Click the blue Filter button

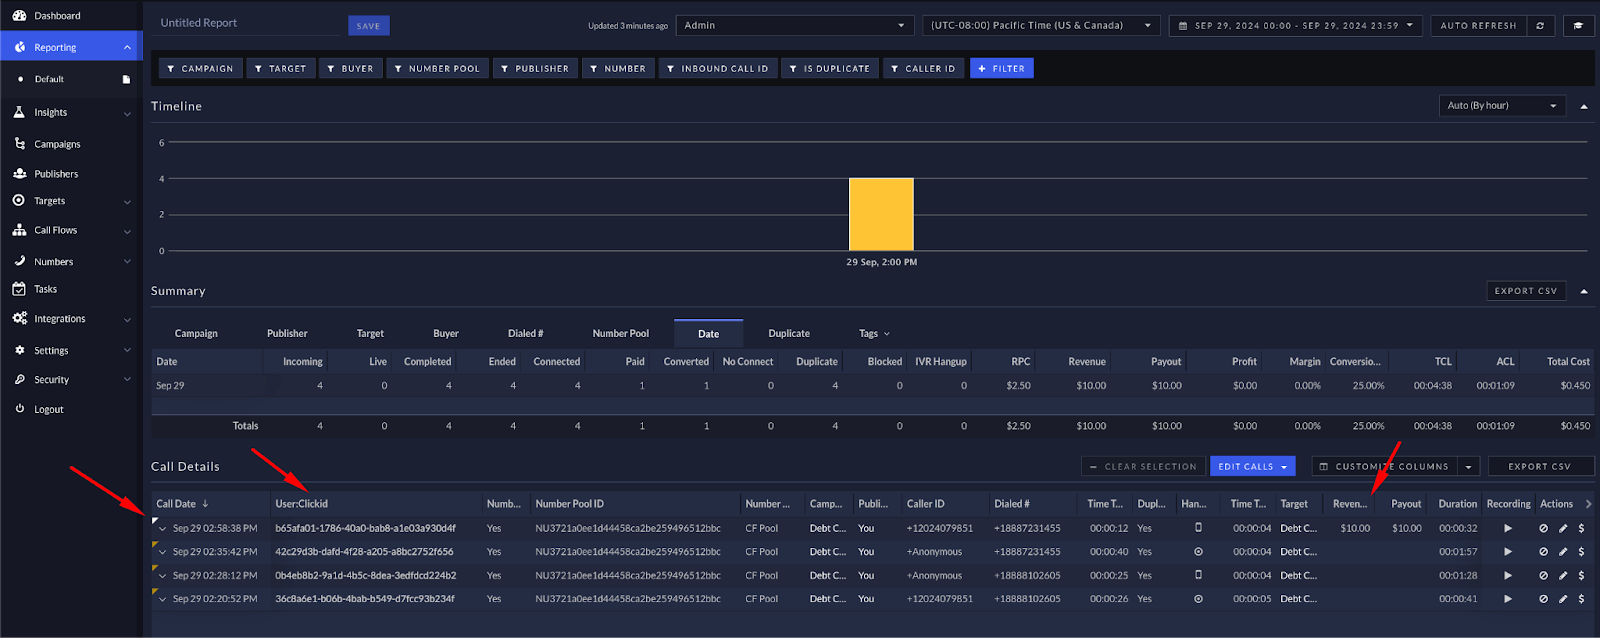(1001, 69)
